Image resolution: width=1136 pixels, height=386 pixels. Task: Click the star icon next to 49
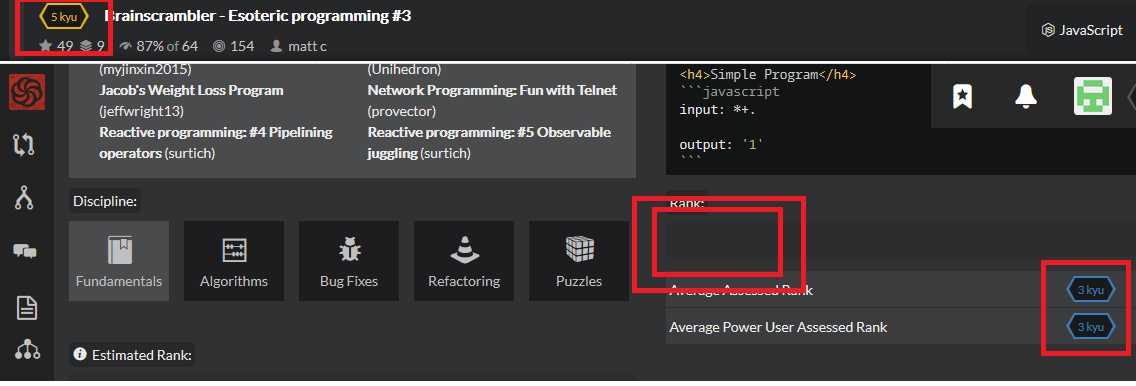tap(46, 46)
